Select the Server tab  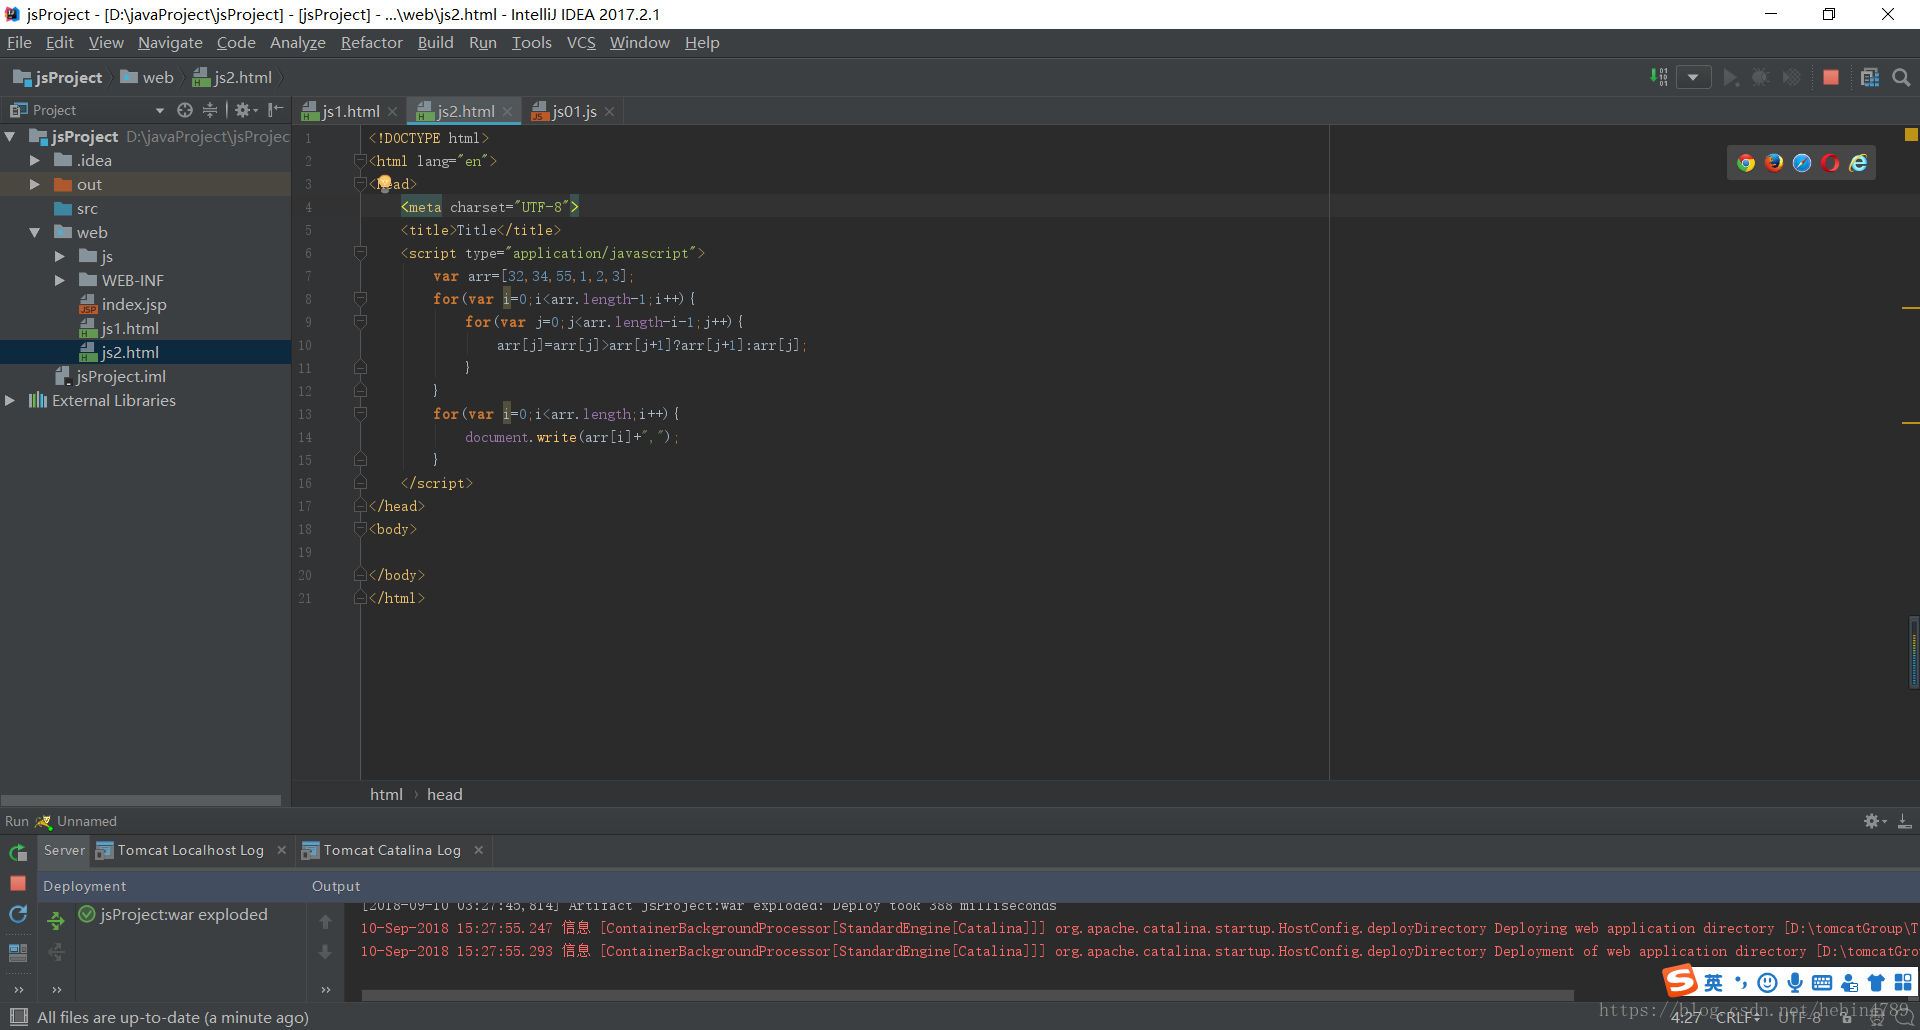click(64, 850)
